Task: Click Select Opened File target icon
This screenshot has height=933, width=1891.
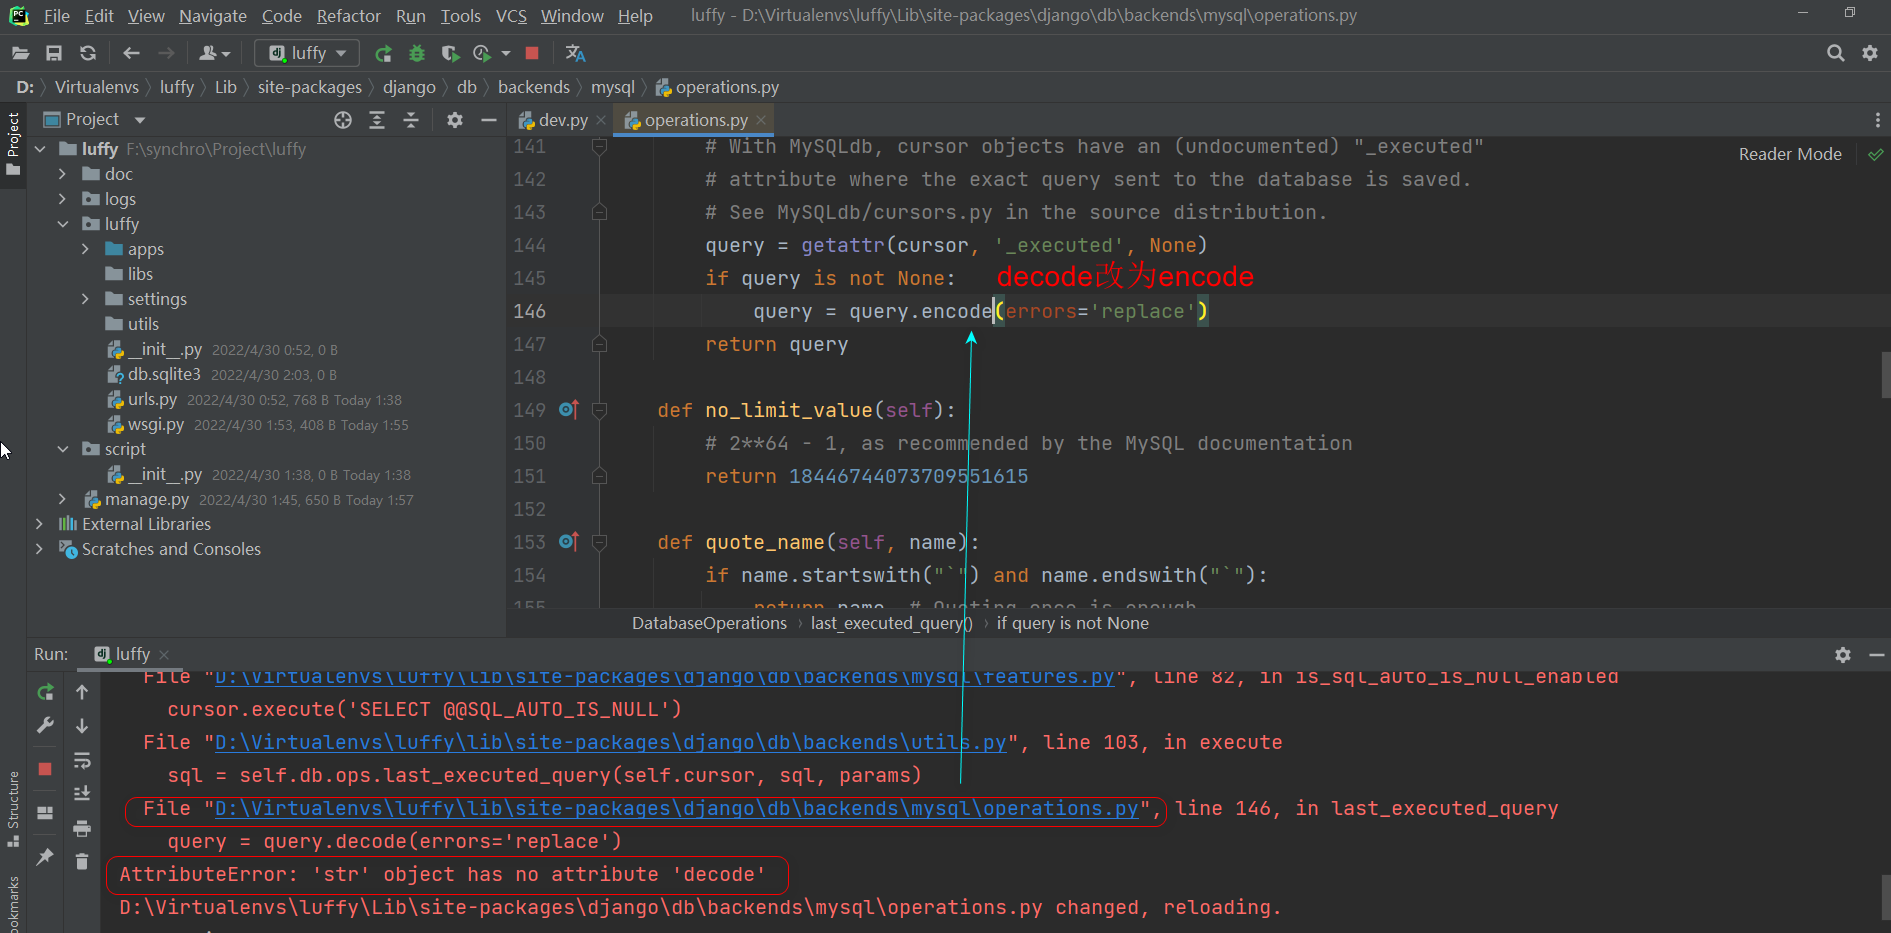Action: [x=343, y=120]
